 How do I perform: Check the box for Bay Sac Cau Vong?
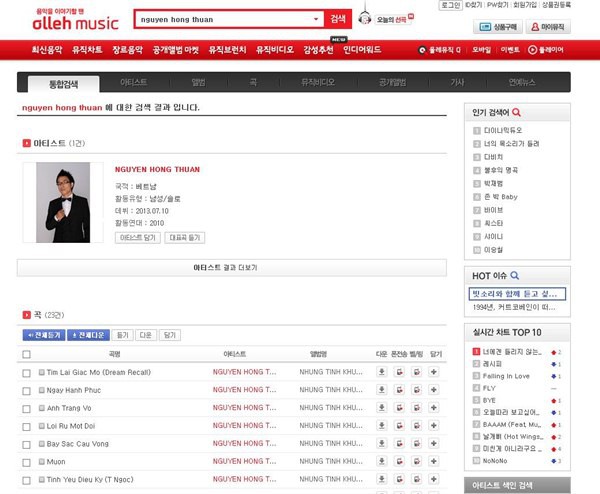click(26, 445)
